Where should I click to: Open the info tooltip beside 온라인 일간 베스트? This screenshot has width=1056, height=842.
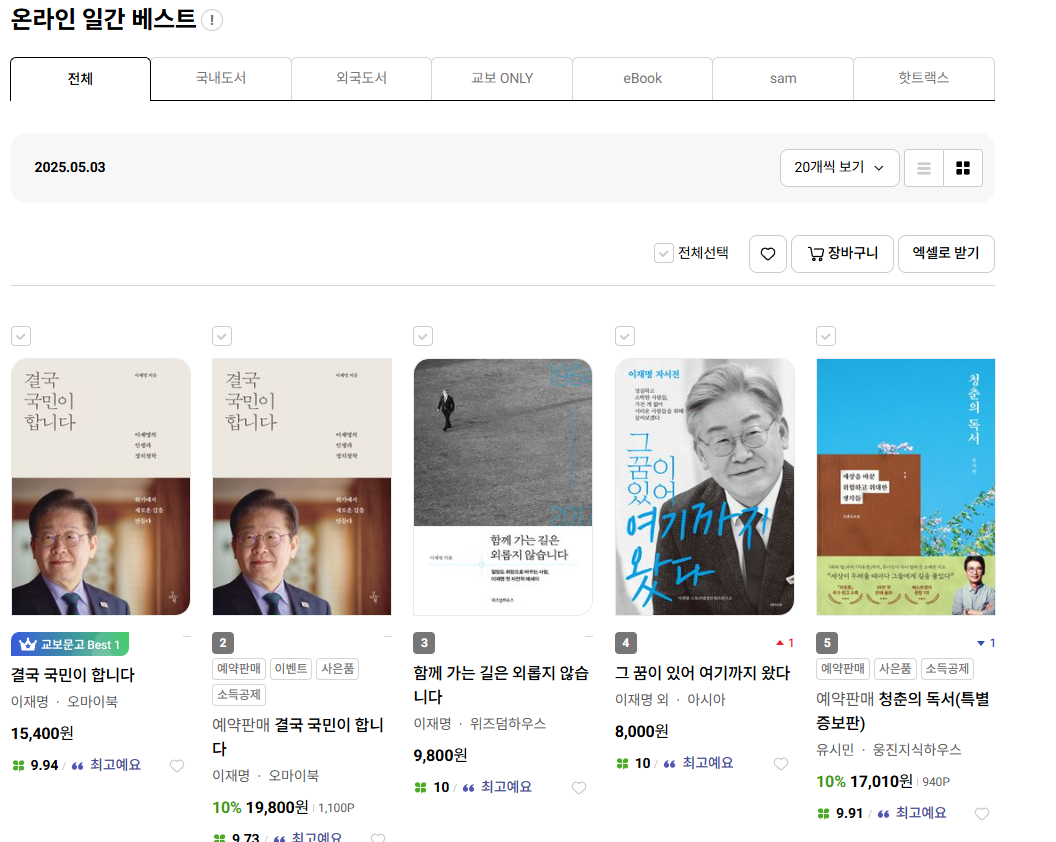pos(211,19)
